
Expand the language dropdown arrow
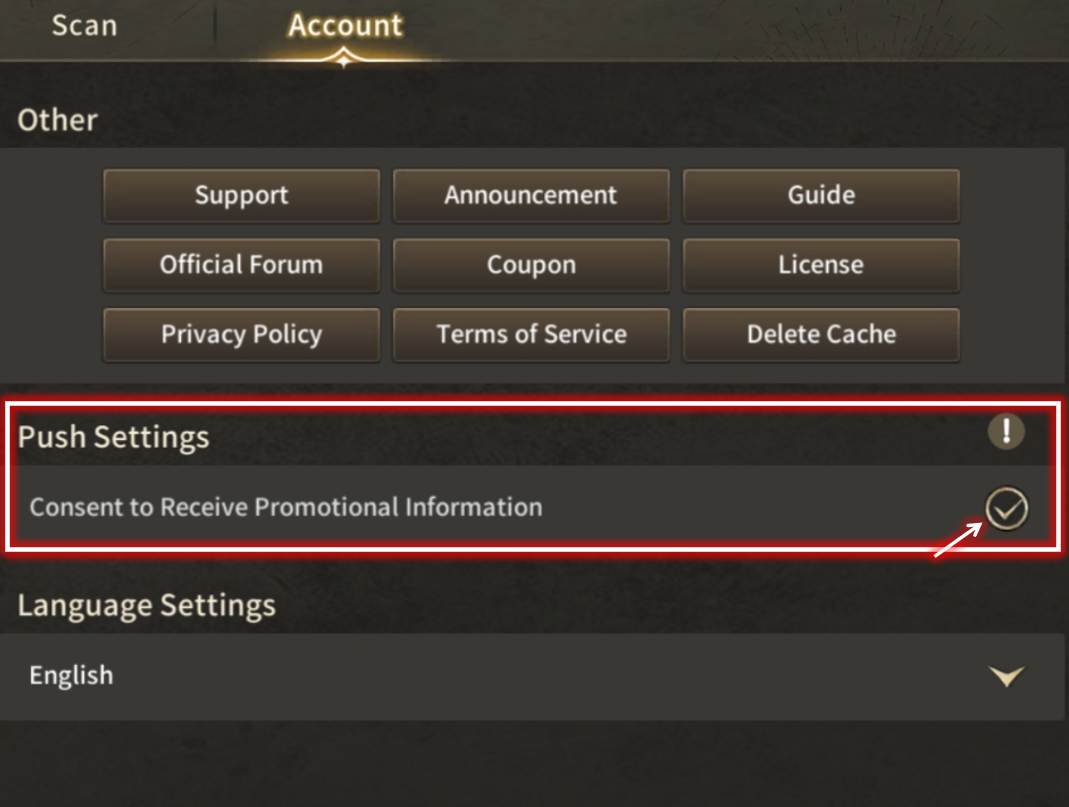[1006, 676]
